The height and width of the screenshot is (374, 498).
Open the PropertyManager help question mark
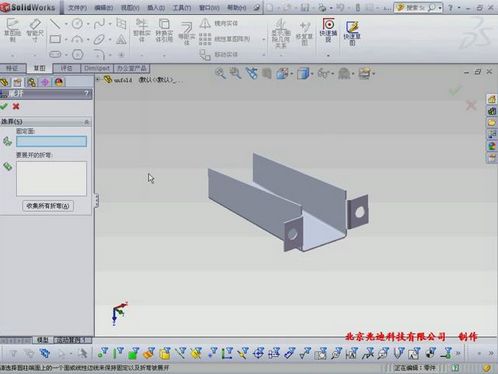click(87, 93)
